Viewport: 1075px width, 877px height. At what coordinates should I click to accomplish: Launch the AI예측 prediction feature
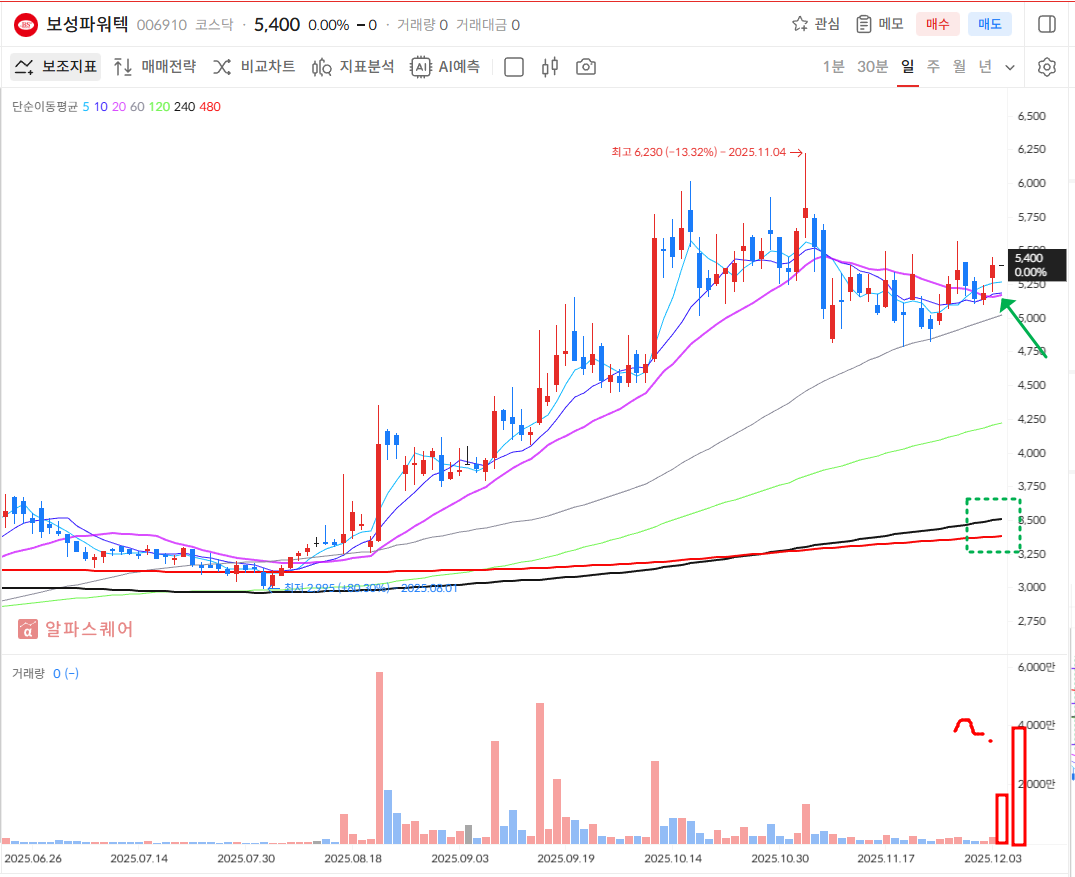coord(445,67)
